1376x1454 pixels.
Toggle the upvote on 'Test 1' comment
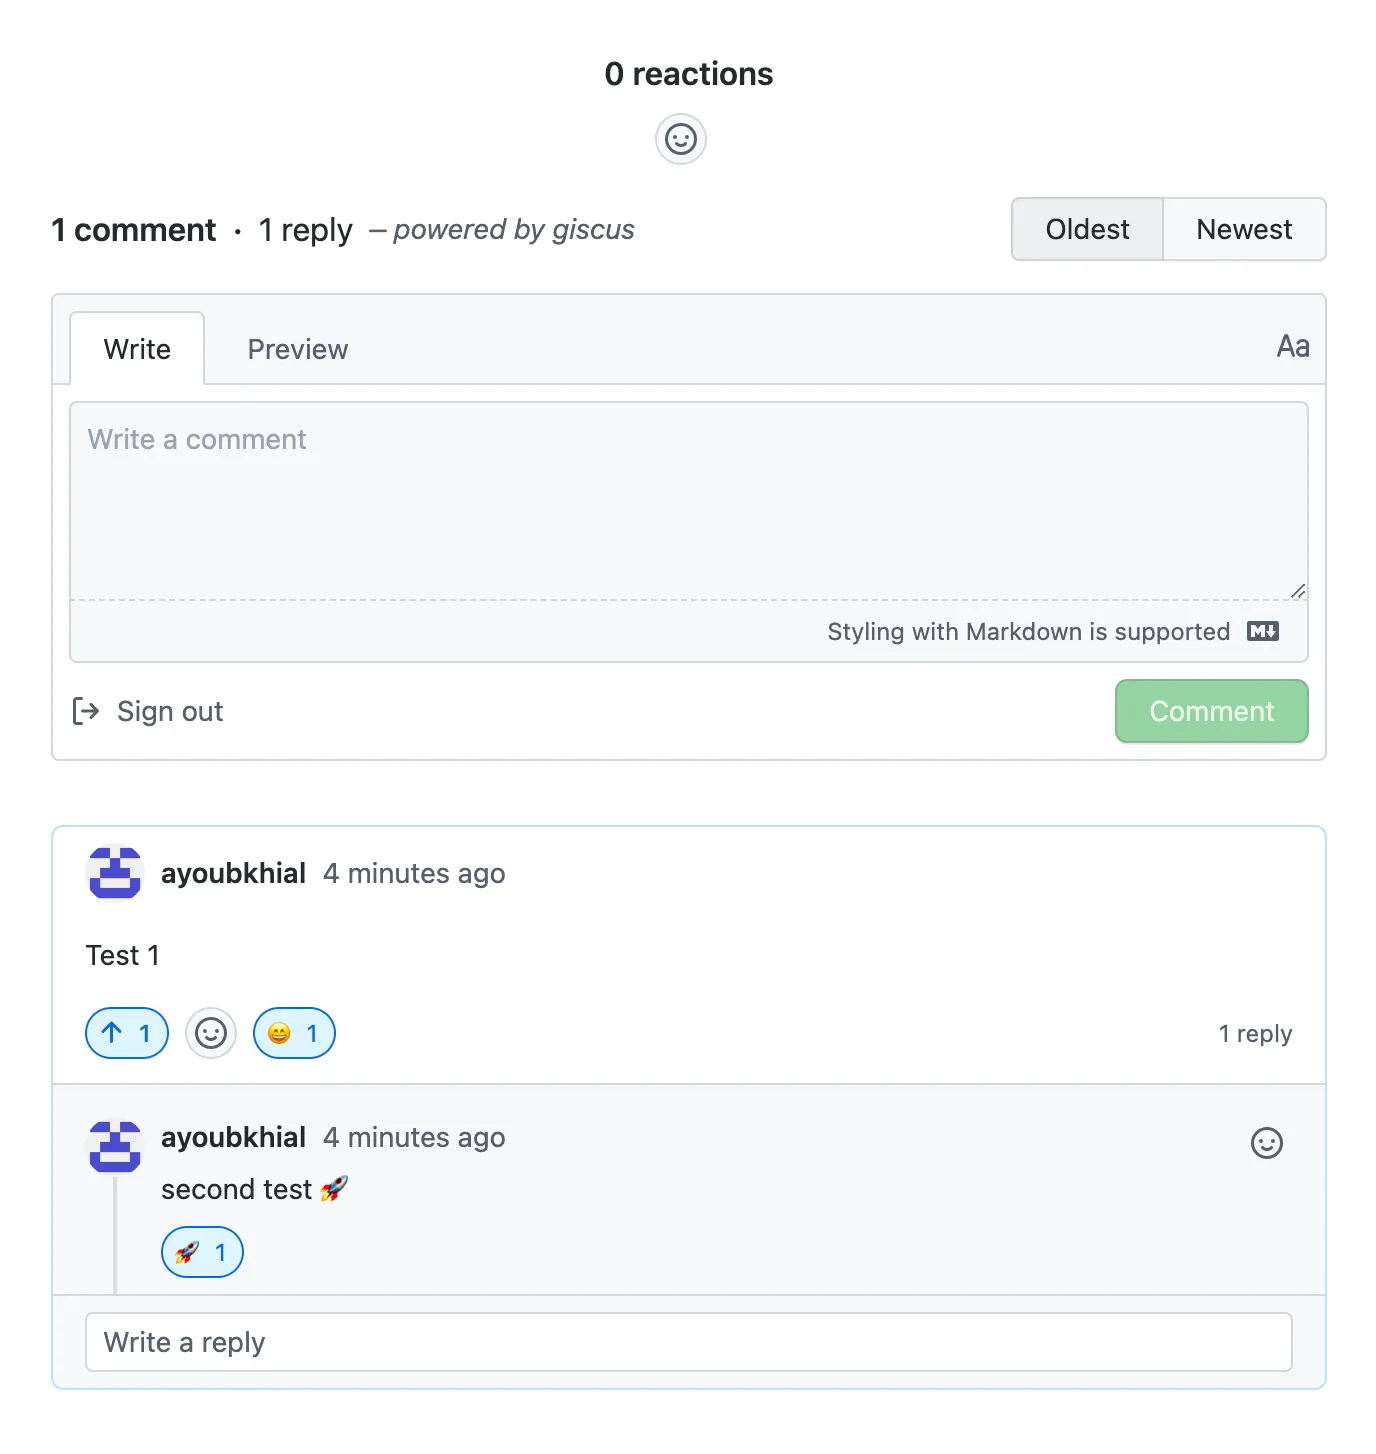(127, 1033)
